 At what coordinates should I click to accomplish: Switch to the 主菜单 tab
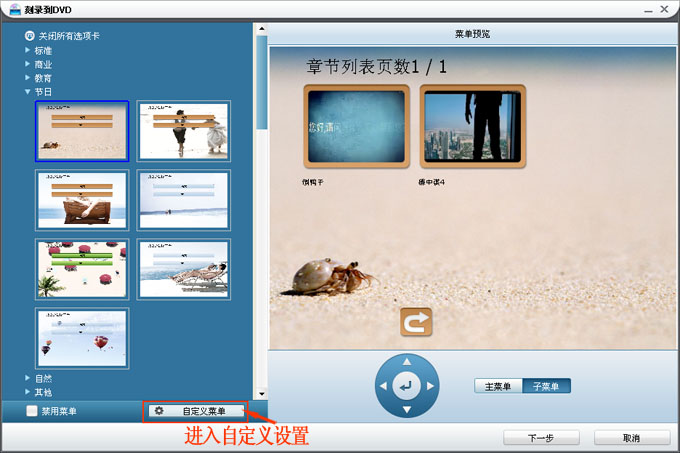(498, 386)
